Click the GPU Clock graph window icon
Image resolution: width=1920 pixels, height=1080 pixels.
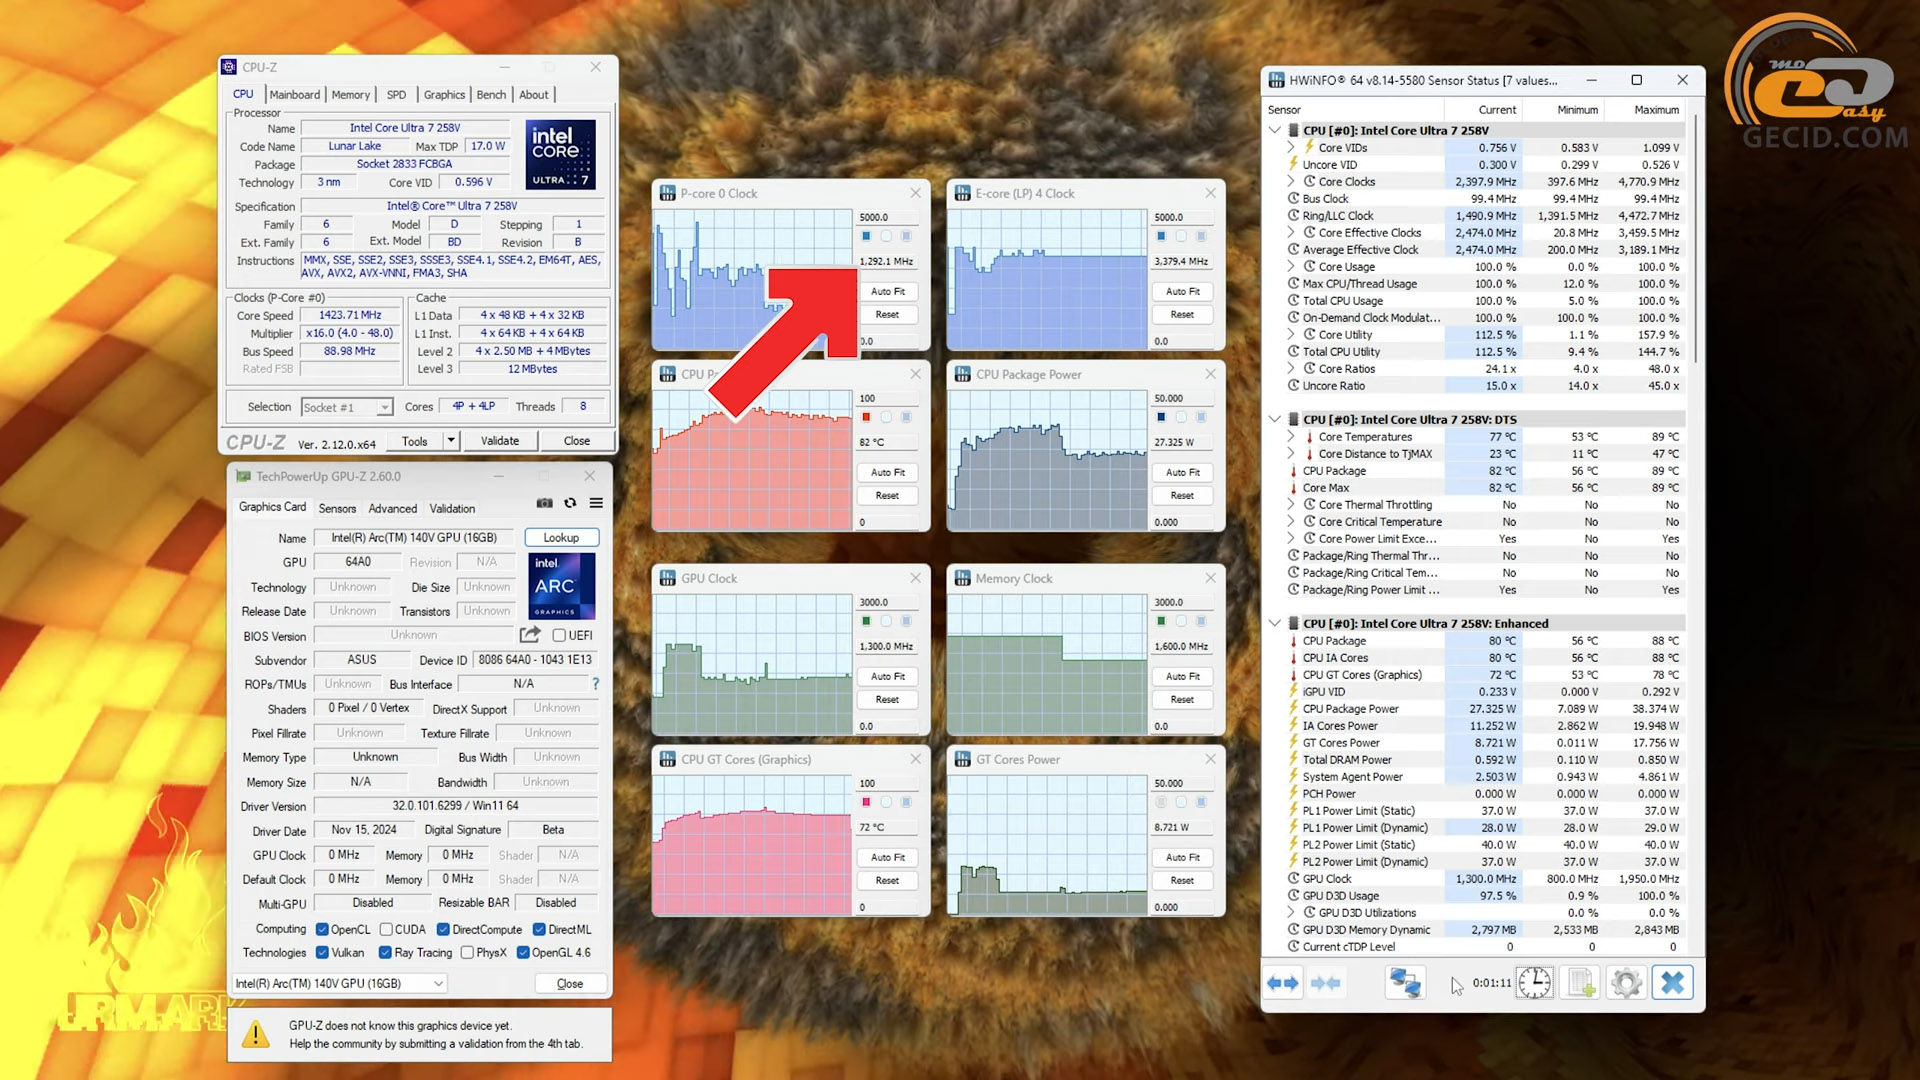(x=668, y=578)
